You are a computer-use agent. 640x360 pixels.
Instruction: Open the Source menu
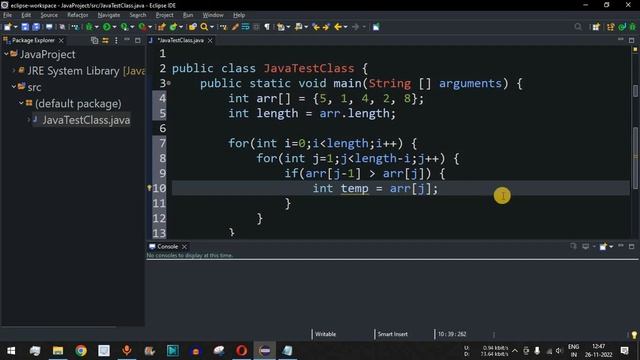click(49, 15)
